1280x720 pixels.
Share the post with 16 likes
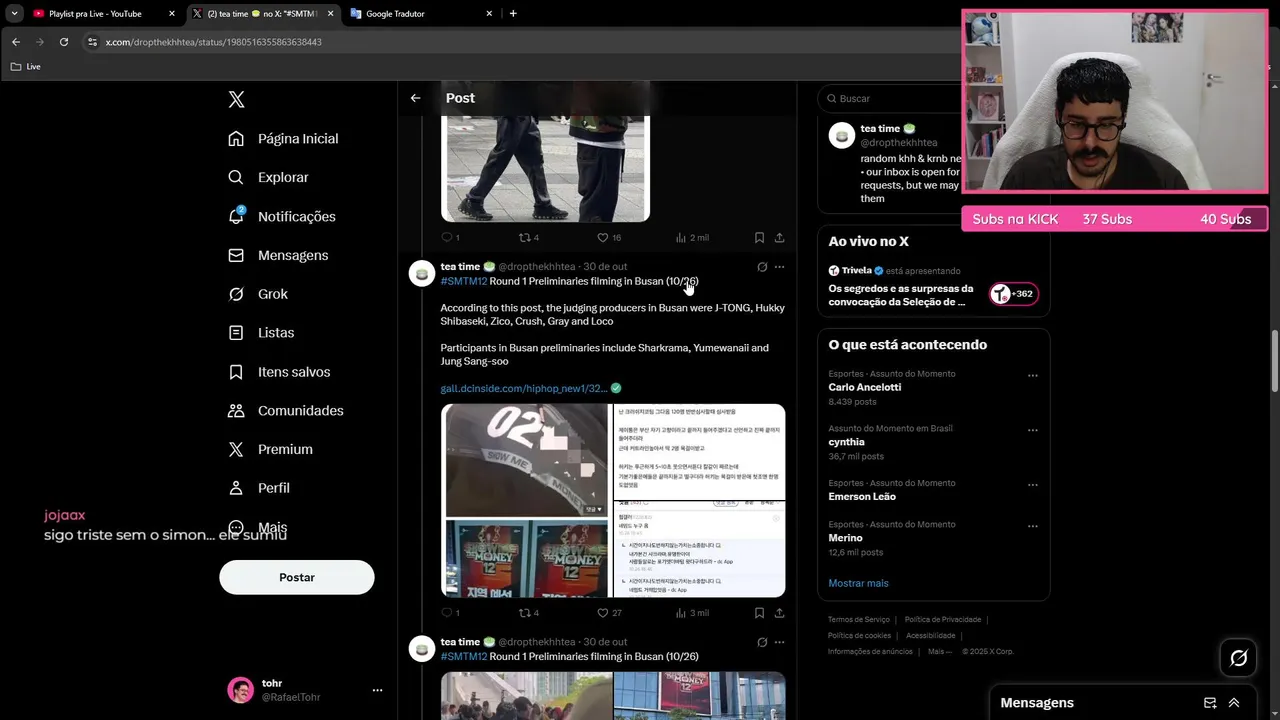pos(779,238)
